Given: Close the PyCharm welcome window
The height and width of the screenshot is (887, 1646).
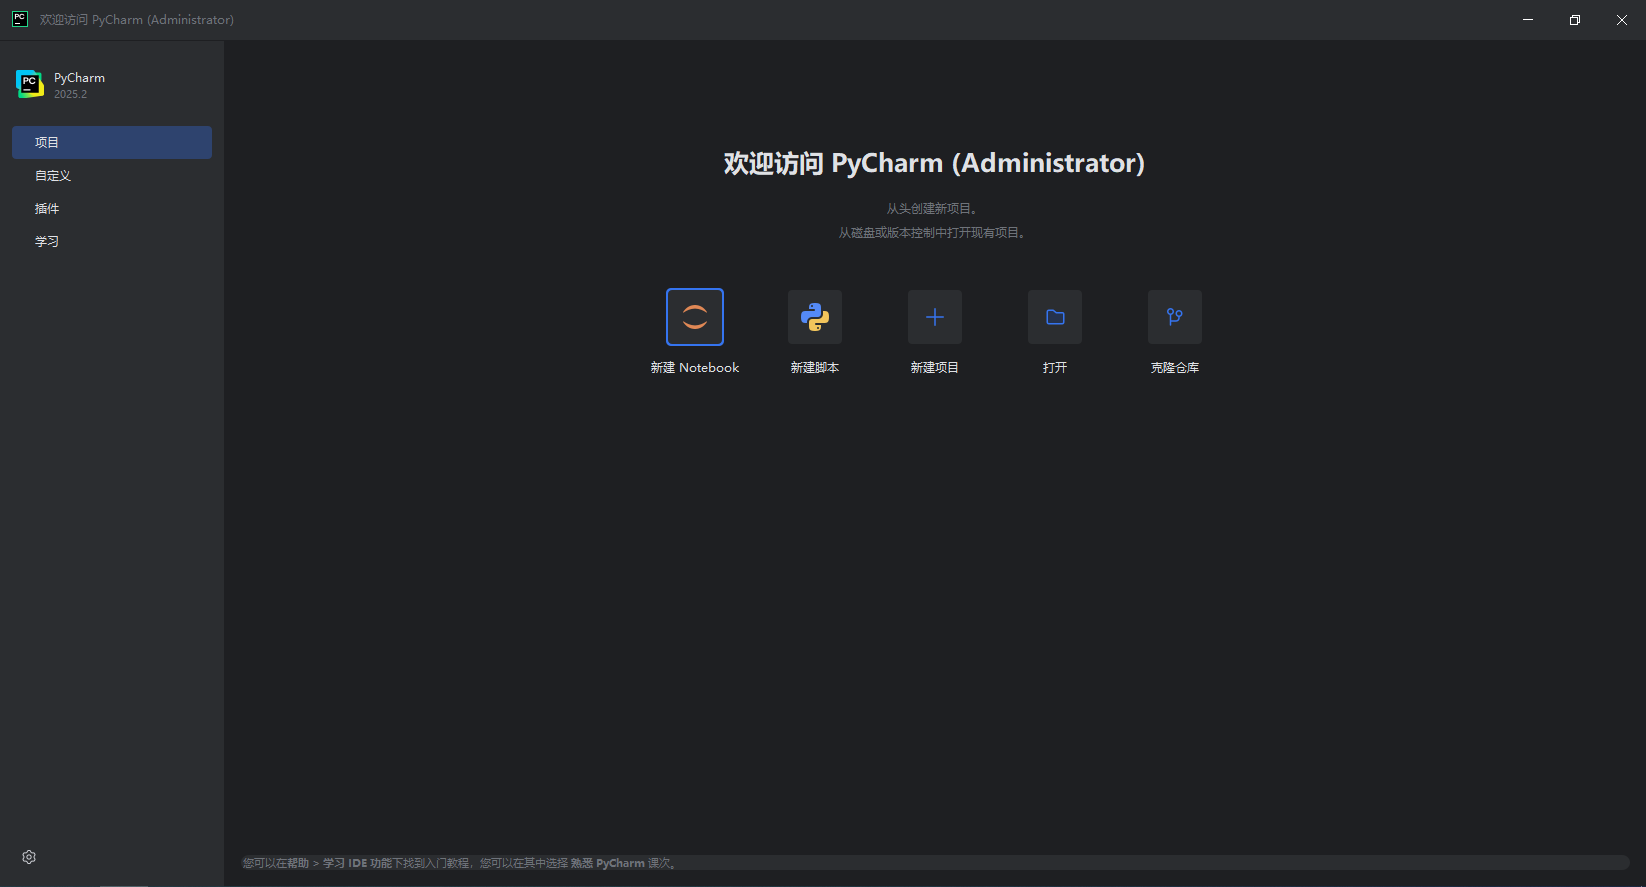Looking at the screenshot, I should click(1622, 20).
